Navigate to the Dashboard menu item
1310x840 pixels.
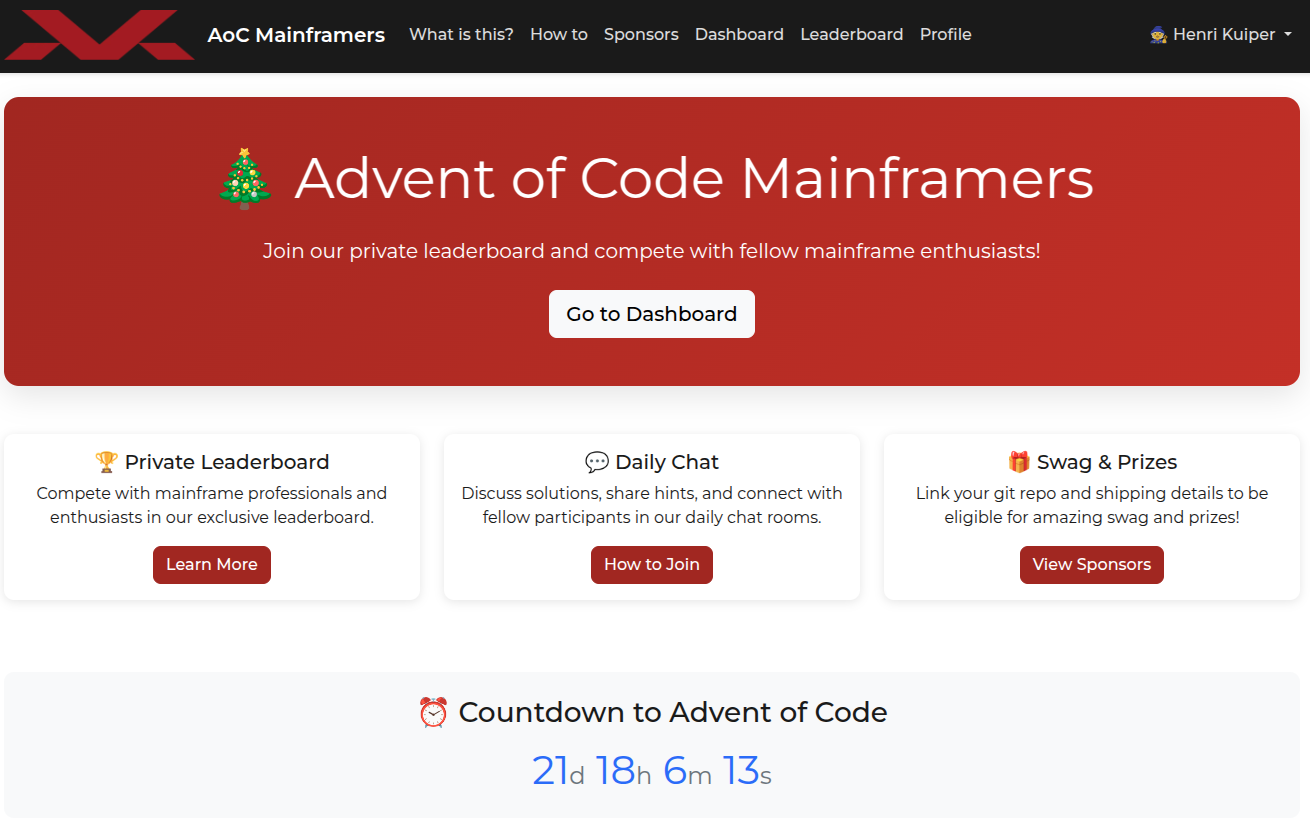(x=739, y=34)
